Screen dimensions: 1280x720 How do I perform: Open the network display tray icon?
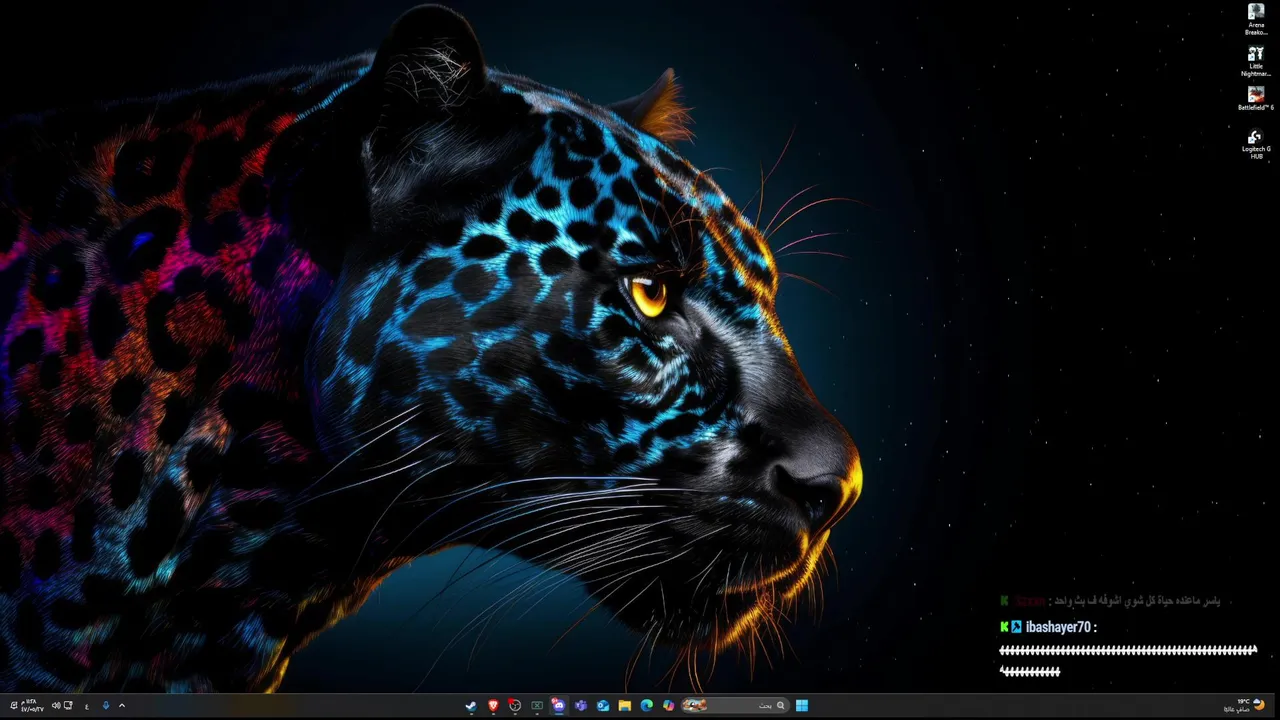point(68,705)
